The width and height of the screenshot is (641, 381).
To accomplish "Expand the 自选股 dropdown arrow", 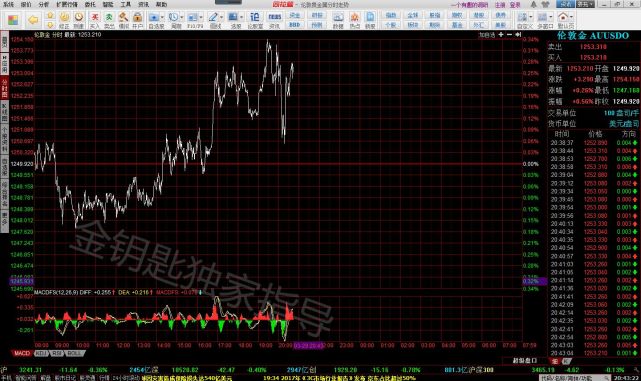I will (162, 17).
